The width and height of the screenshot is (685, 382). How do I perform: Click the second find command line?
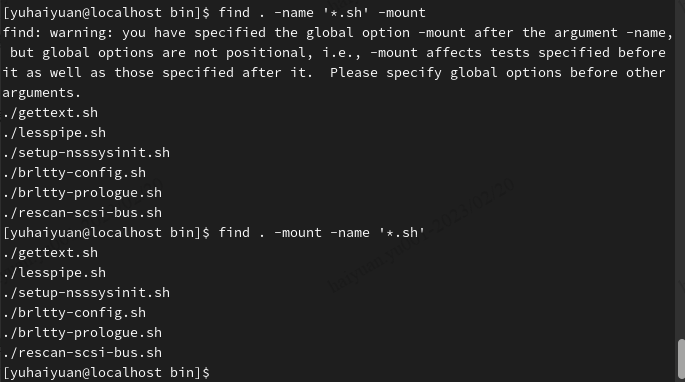[214, 233]
